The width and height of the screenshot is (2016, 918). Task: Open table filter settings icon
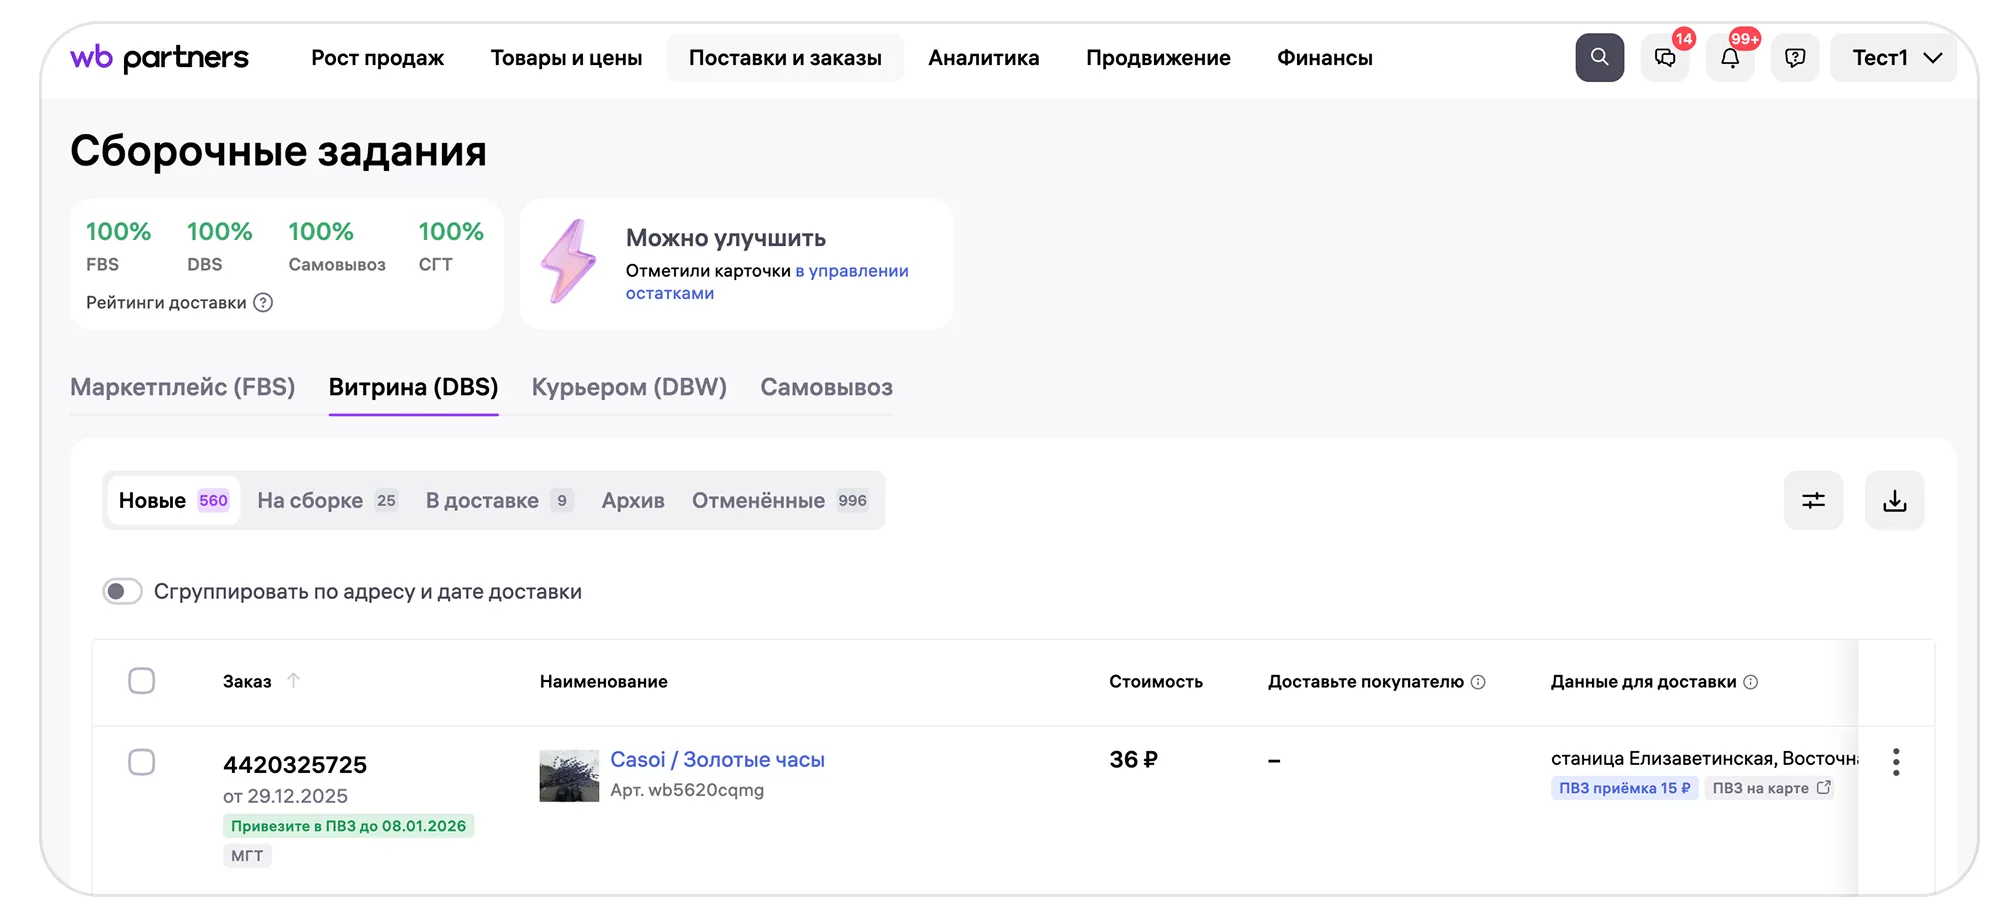point(1813,500)
